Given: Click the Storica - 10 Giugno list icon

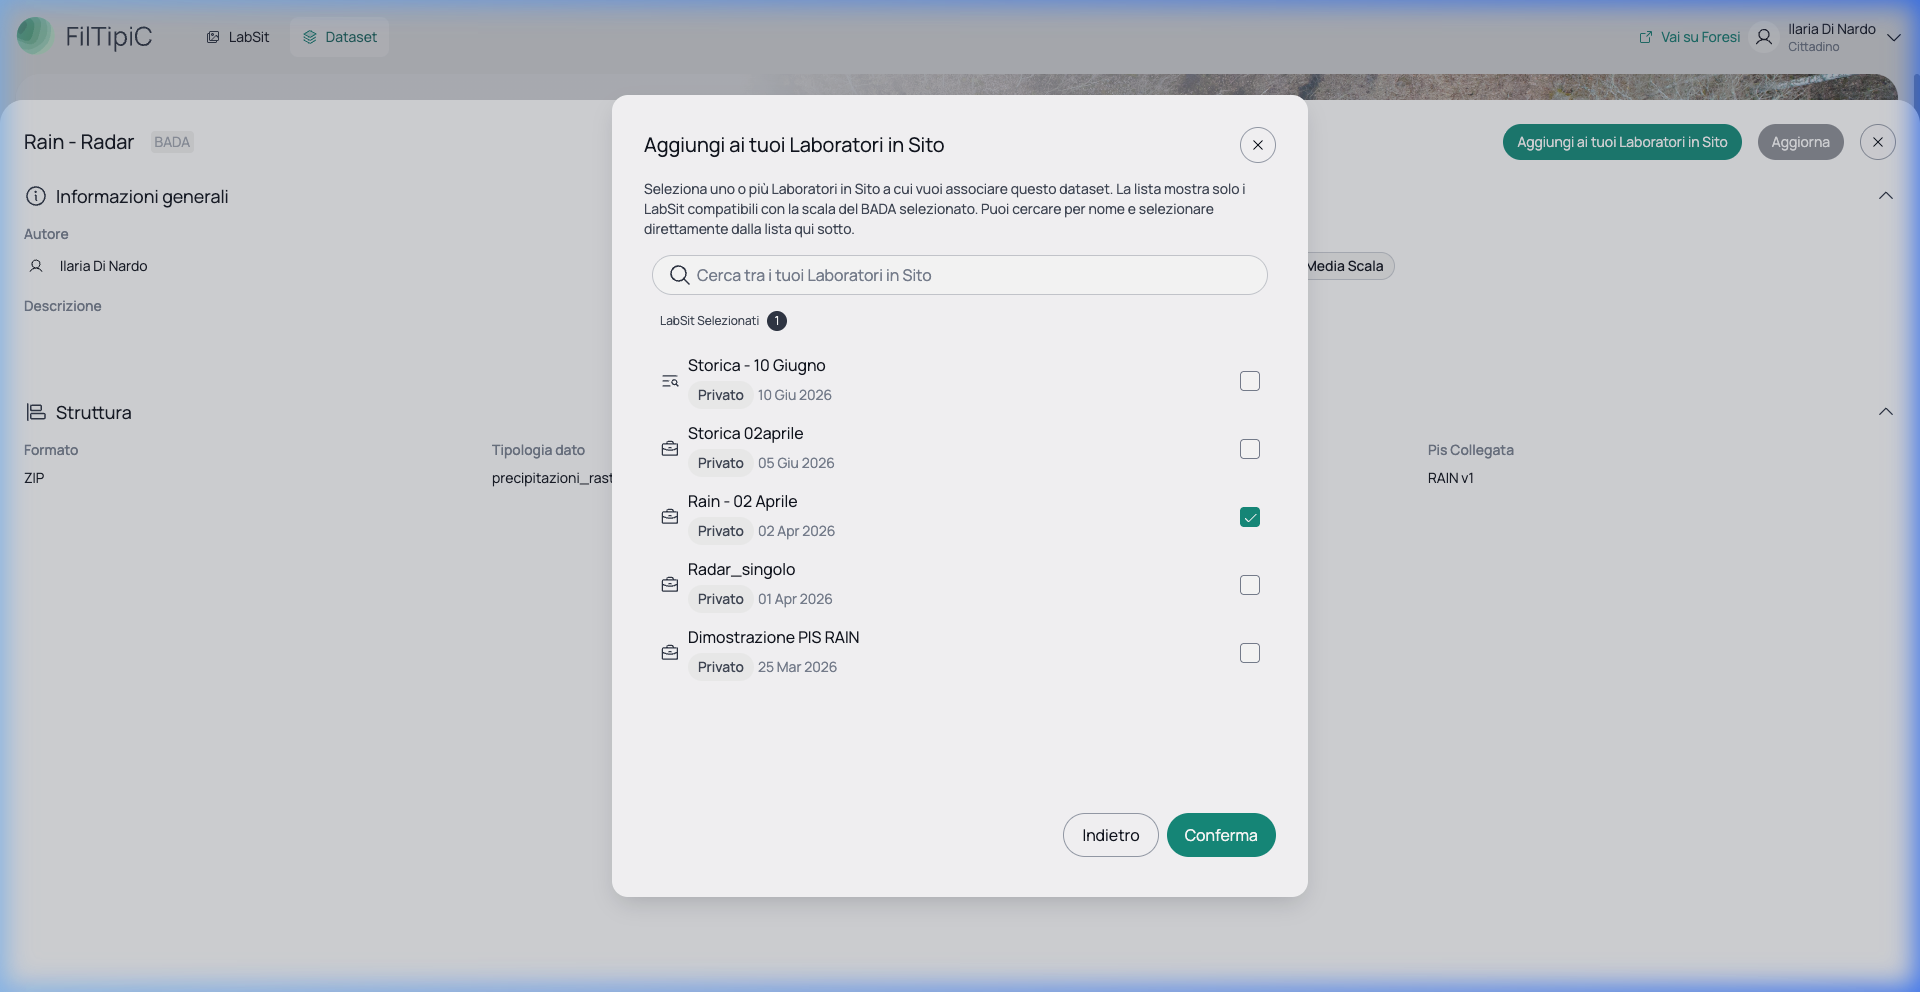Looking at the screenshot, I should click(x=670, y=381).
